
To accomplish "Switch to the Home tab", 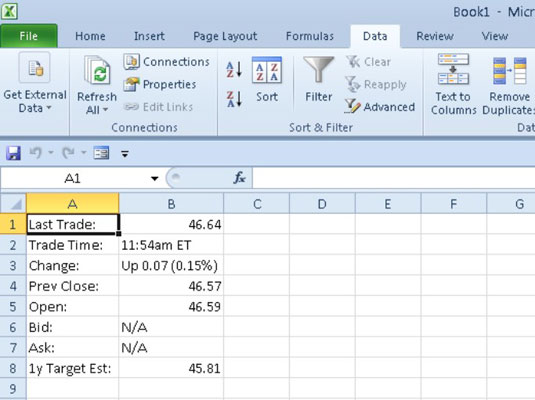I will (90, 36).
